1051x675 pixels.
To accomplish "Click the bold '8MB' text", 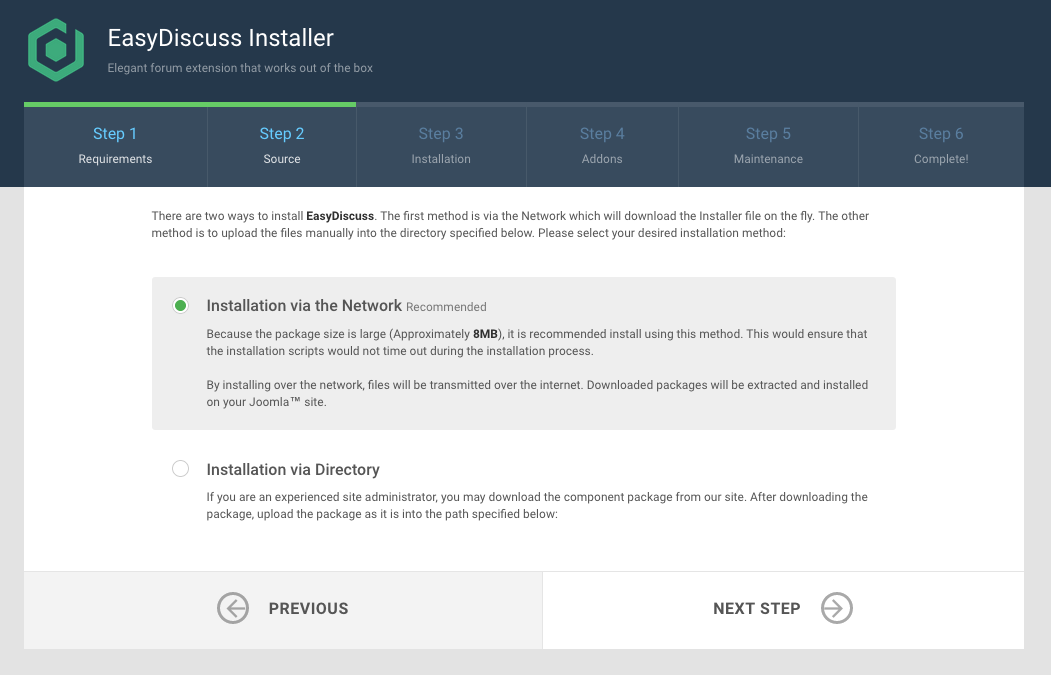I will 485,334.
